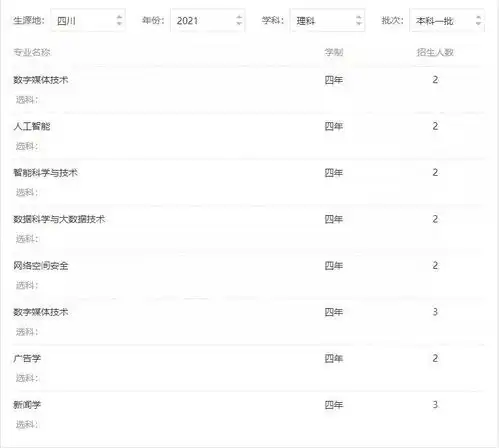Click the 生源地 label
The height and width of the screenshot is (448, 499).
[x=29, y=21]
